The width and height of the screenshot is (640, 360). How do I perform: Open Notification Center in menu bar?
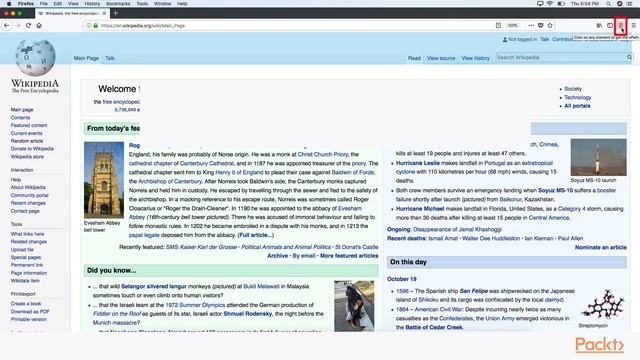629,4
